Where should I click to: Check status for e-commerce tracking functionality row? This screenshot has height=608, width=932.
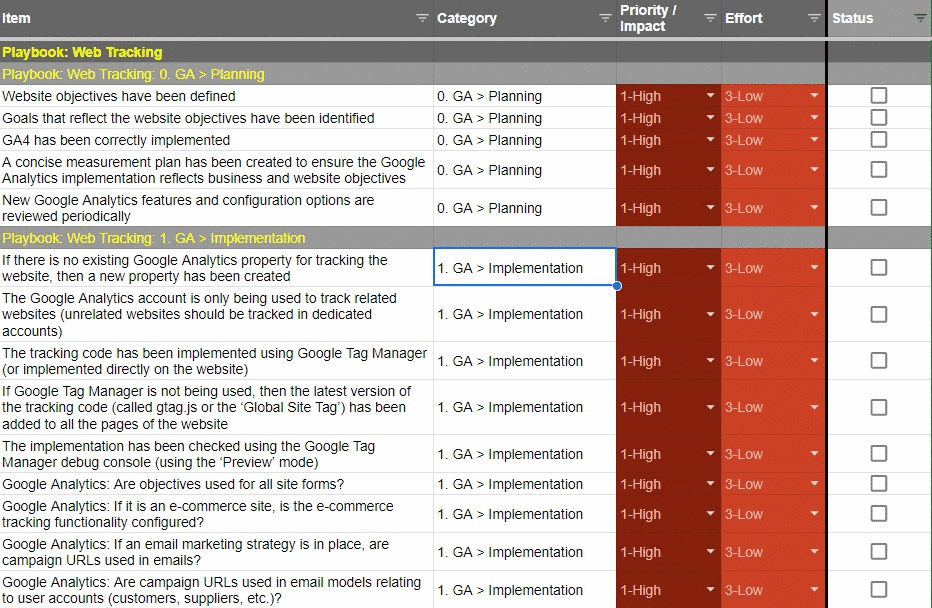pyautogui.click(x=879, y=514)
